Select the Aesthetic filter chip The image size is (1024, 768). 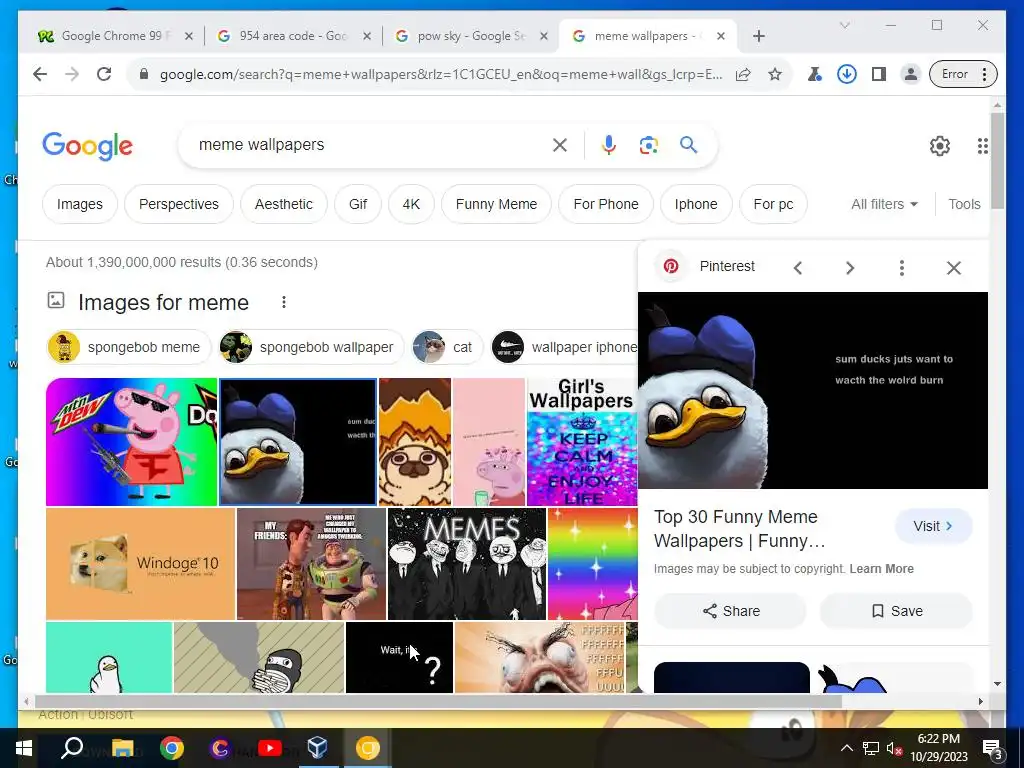tap(283, 204)
